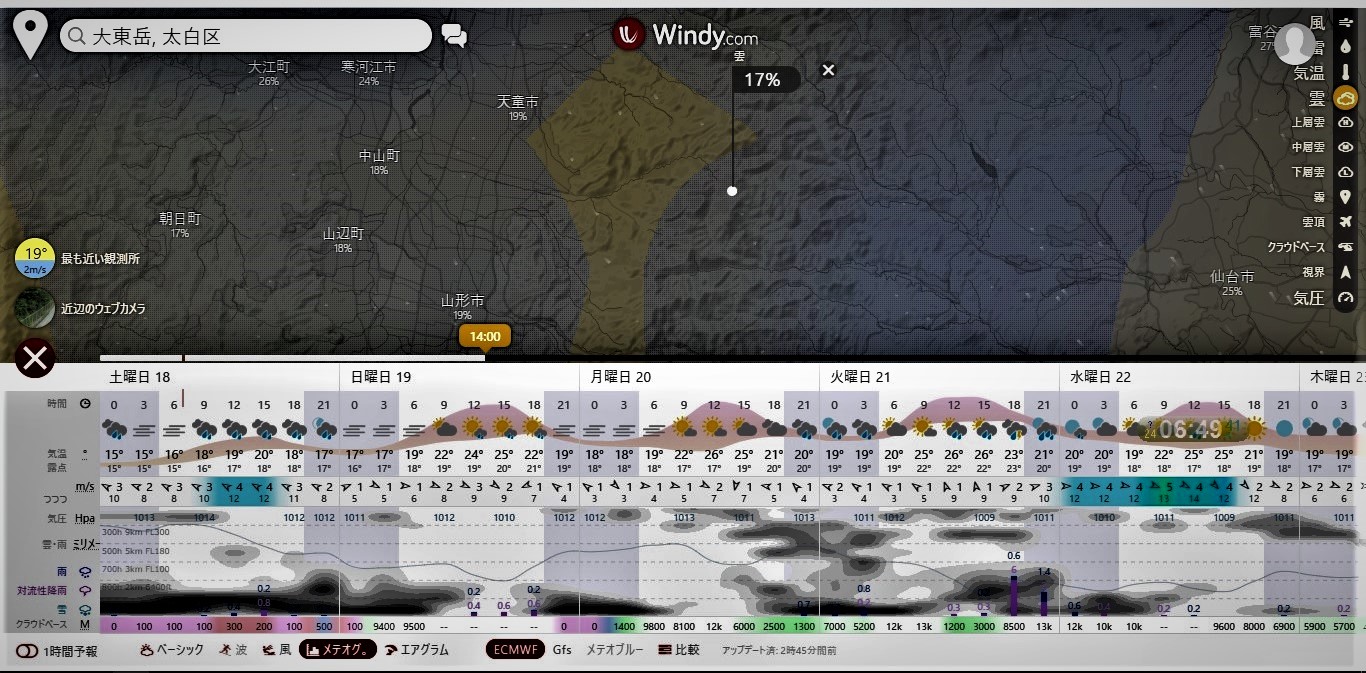Open the chat bubbles icon
Viewport: 1366px width, 673px height.
(x=454, y=37)
